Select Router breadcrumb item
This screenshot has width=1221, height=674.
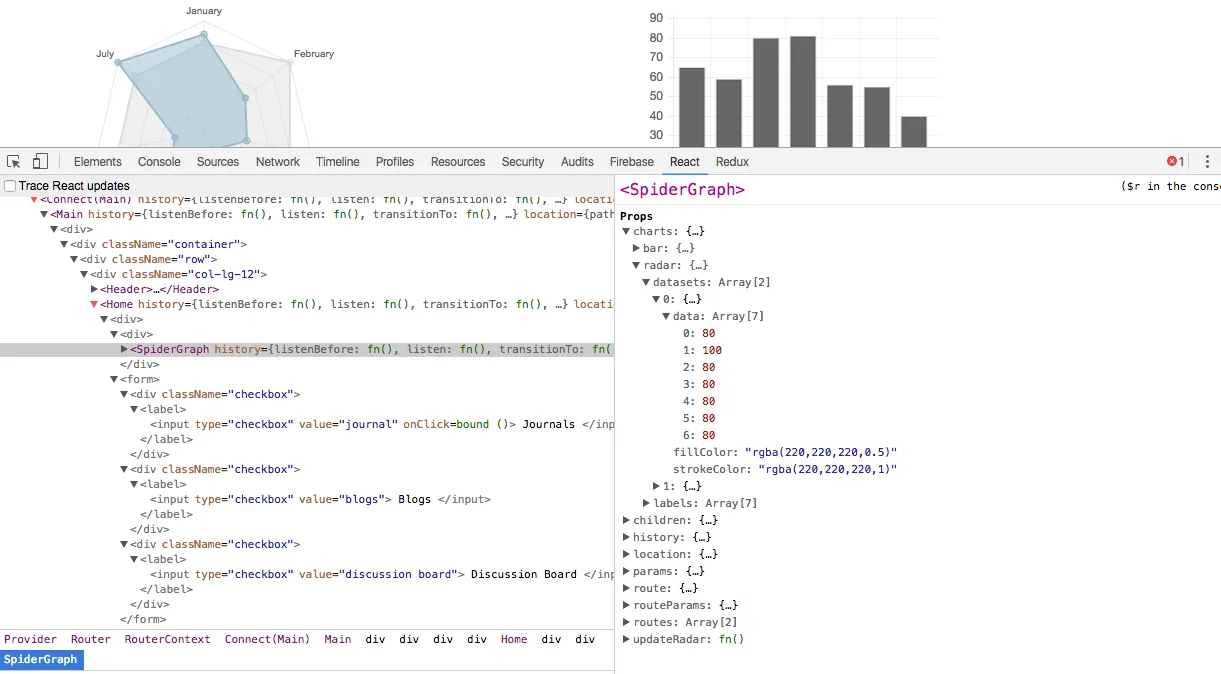pyautogui.click(x=91, y=639)
